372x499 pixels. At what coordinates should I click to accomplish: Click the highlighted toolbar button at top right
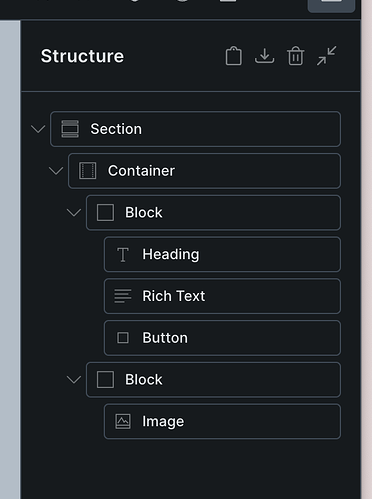331,5
